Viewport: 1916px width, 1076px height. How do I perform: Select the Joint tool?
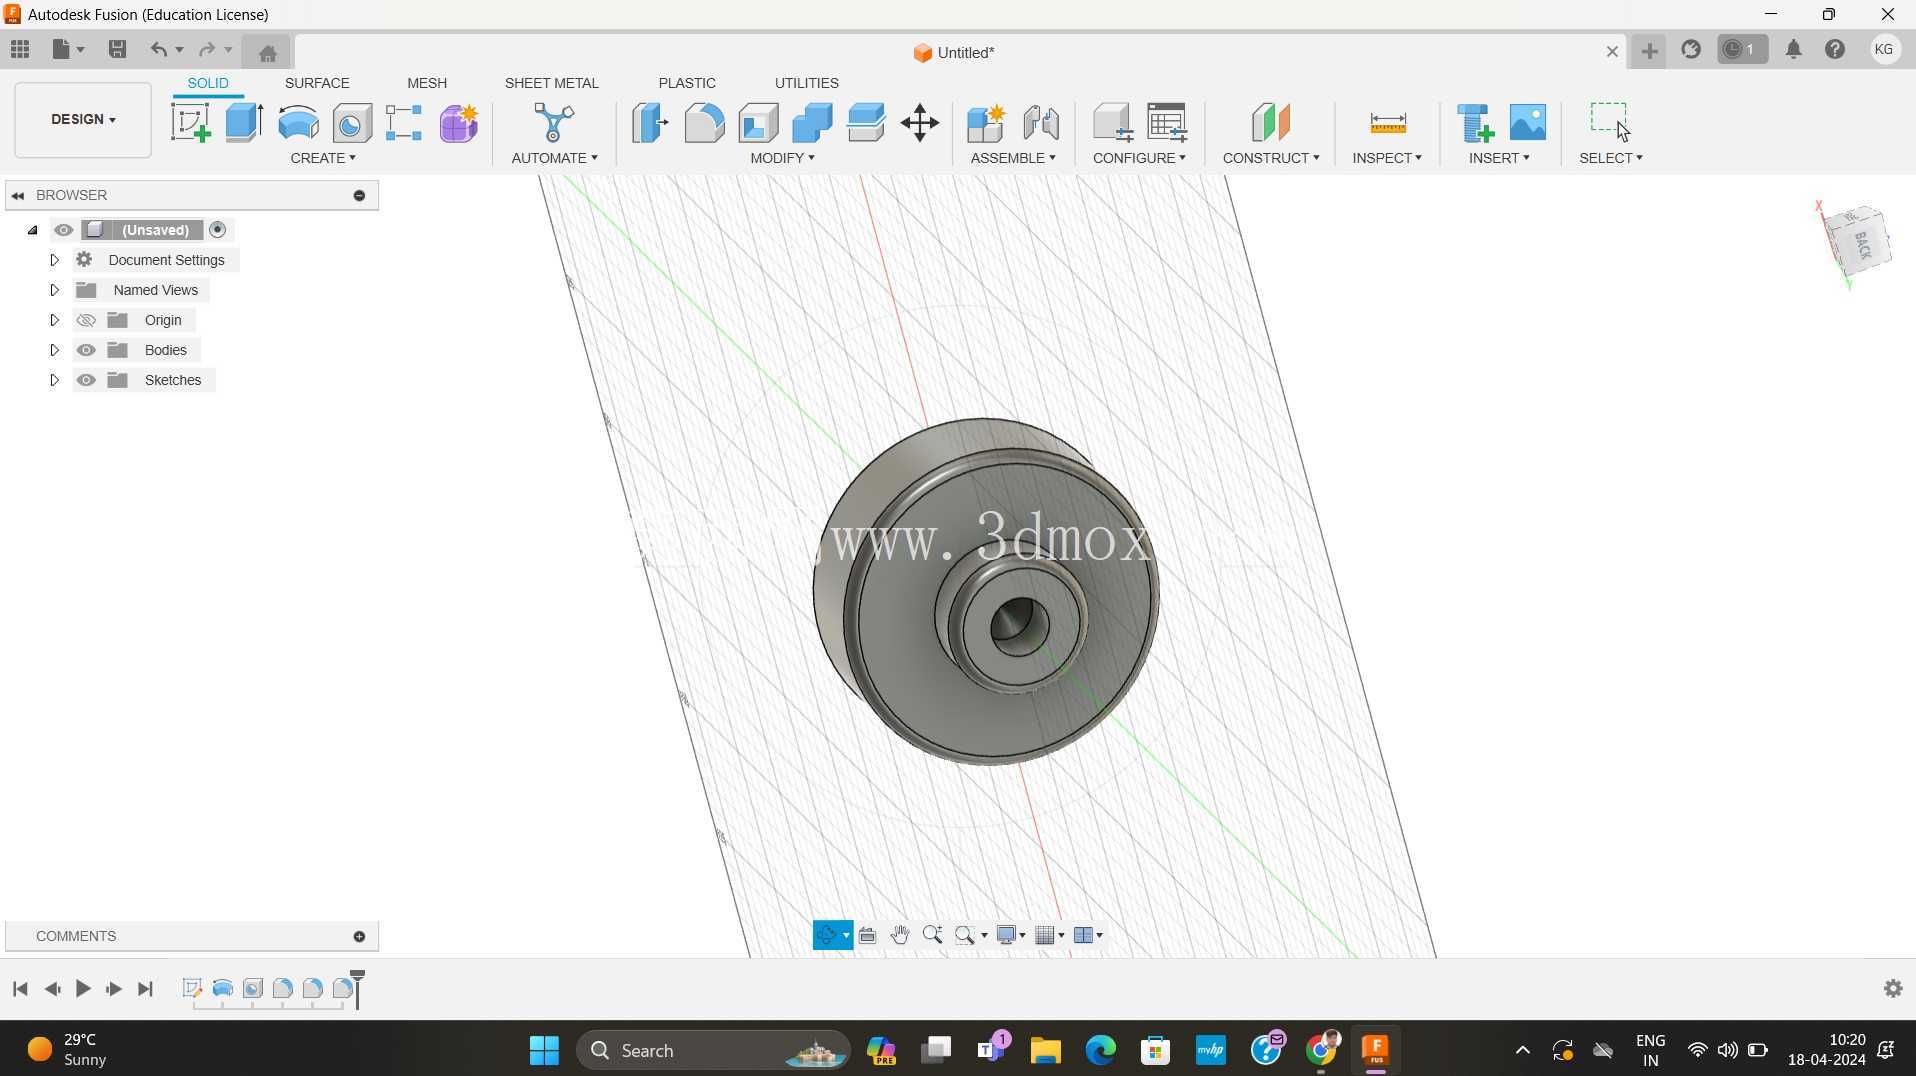tap(1041, 123)
